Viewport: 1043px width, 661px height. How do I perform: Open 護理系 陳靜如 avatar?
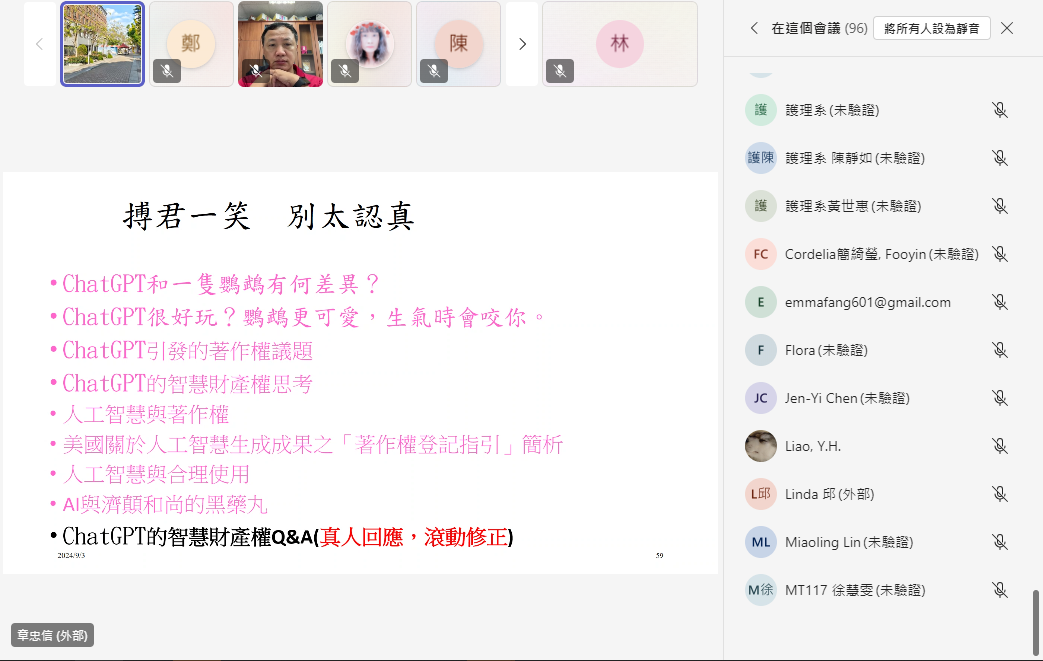point(760,158)
